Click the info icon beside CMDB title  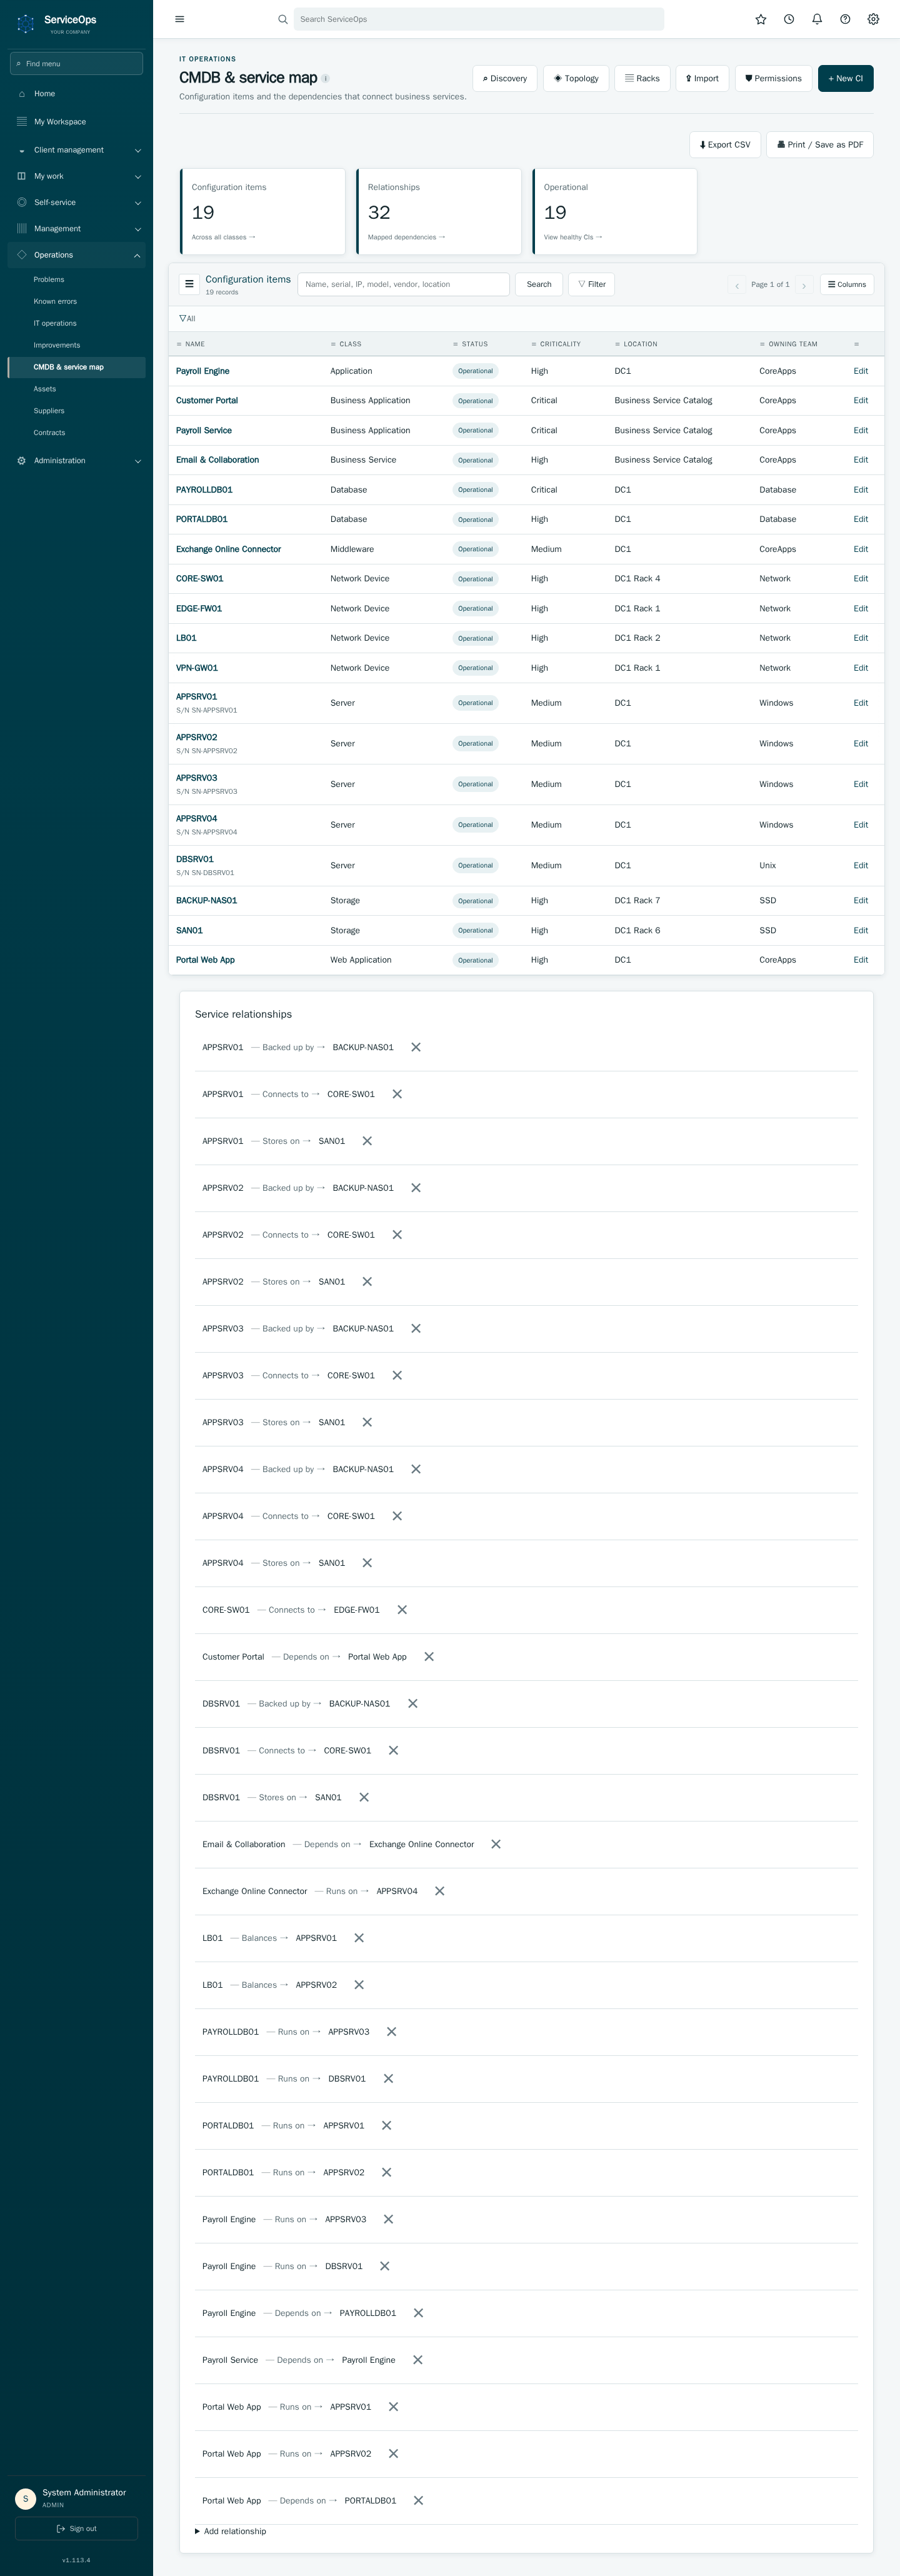click(x=326, y=78)
